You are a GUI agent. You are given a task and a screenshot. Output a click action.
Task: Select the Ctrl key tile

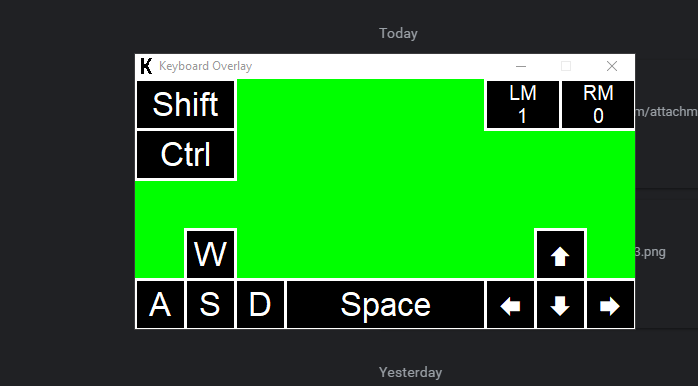click(185, 154)
